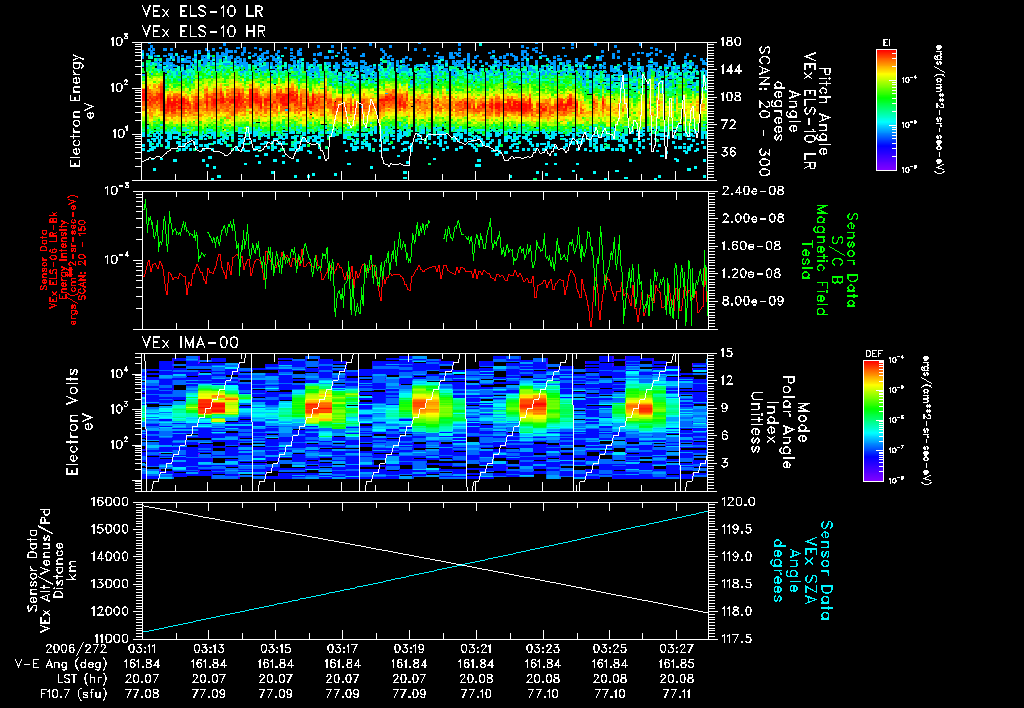
Task: Click the altitude axis value 11000
Action: (111, 638)
